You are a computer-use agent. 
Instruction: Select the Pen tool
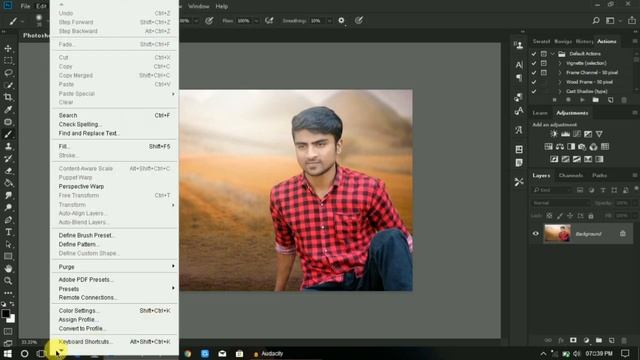(x=8, y=220)
